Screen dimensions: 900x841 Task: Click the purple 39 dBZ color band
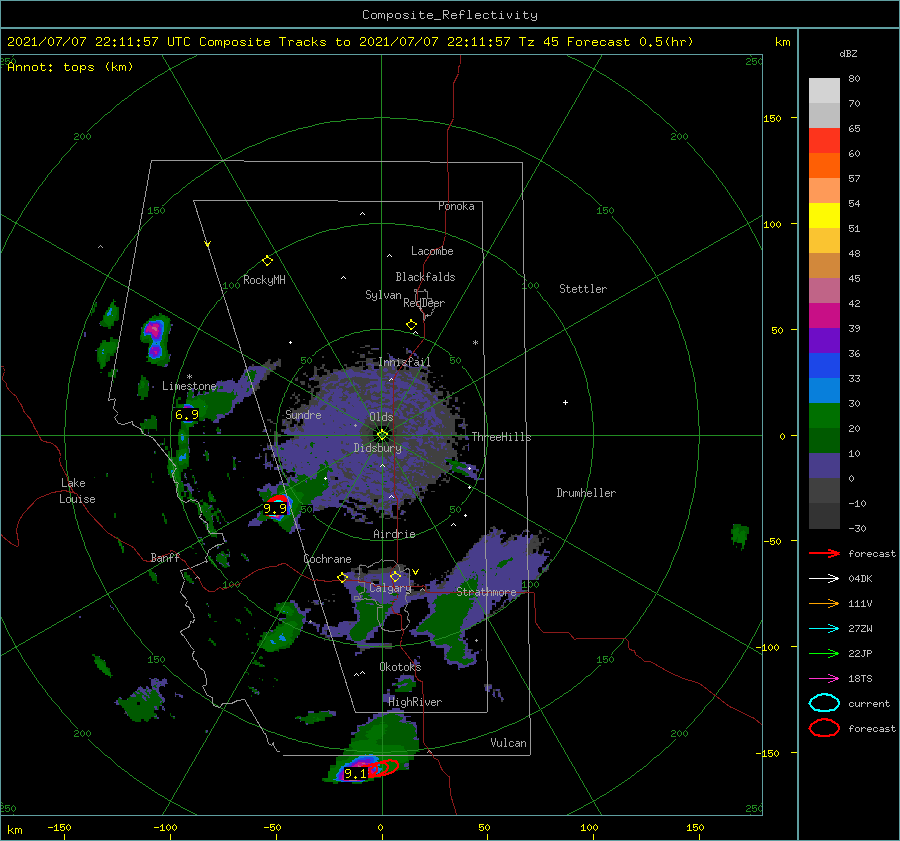tap(824, 340)
